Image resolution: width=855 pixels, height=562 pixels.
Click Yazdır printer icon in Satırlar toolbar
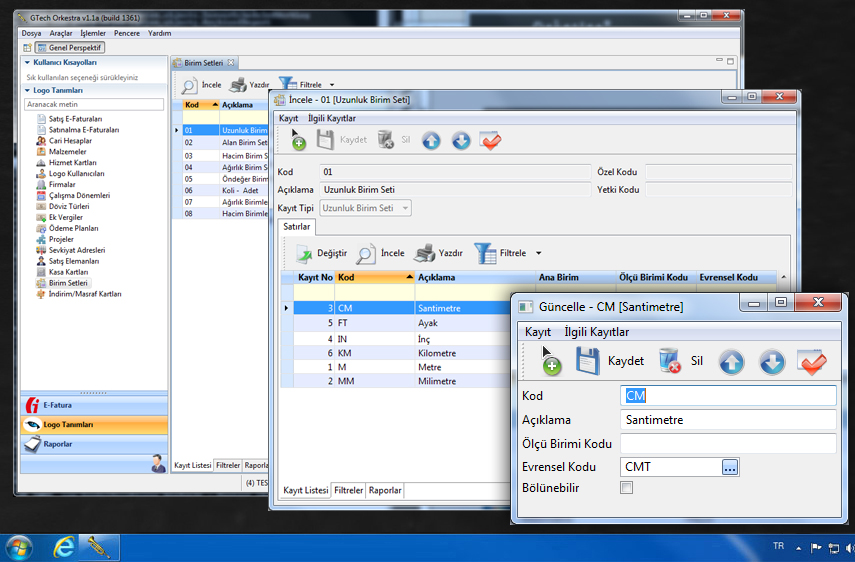click(424, 253)
